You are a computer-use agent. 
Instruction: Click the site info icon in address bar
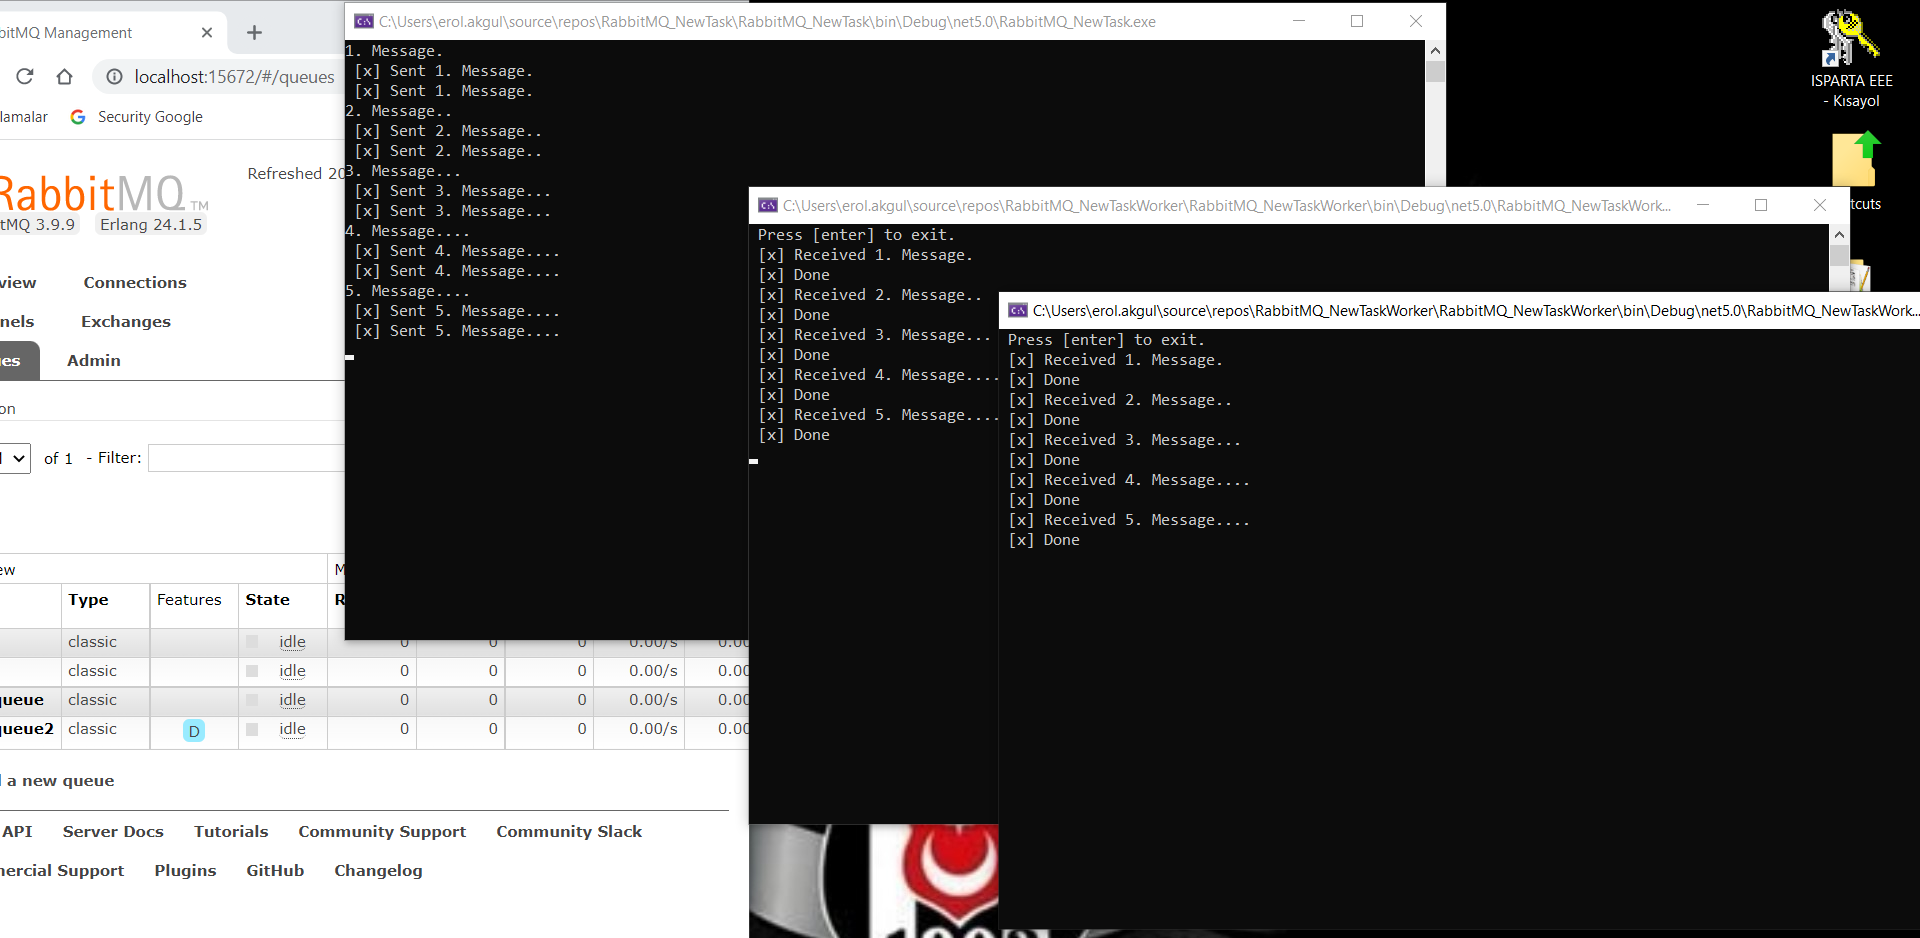tap(115, 77)
